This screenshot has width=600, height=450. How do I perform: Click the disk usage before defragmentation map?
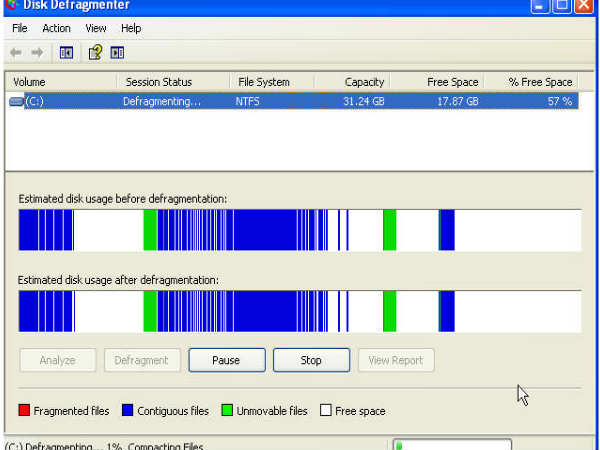[x=300, y=230]
